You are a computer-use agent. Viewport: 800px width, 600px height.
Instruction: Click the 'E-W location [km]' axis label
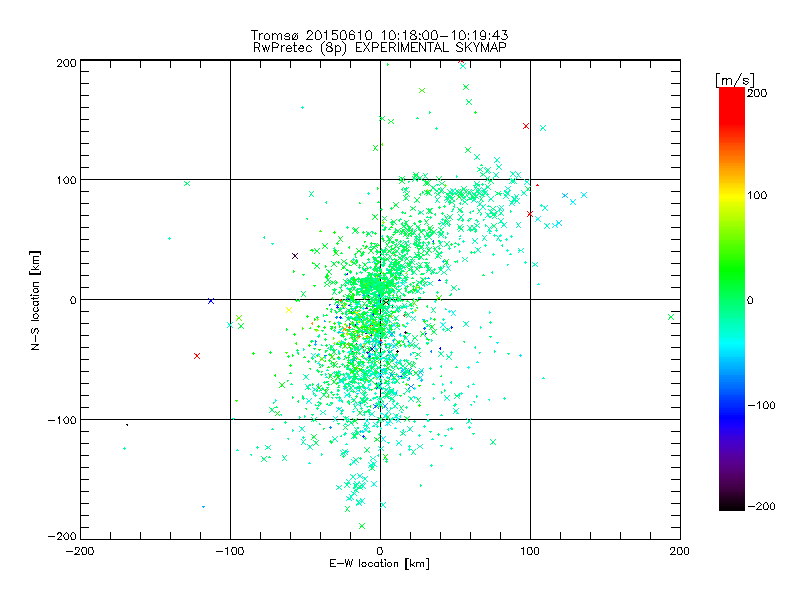click(x=379, y=564)
